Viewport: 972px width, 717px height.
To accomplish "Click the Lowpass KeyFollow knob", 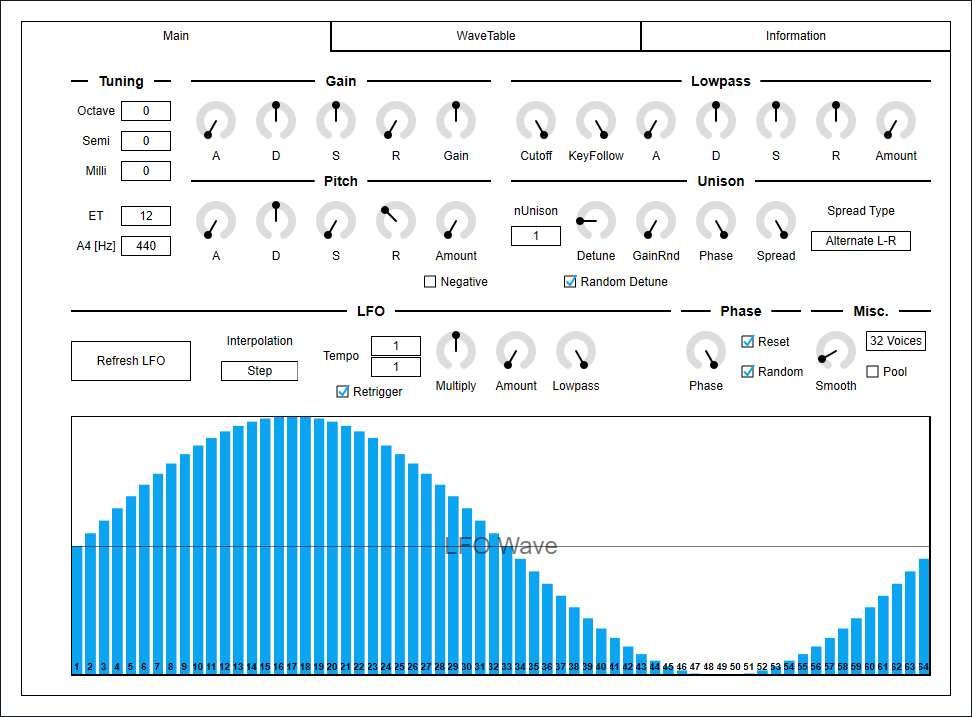I will (x=596, y=121).
